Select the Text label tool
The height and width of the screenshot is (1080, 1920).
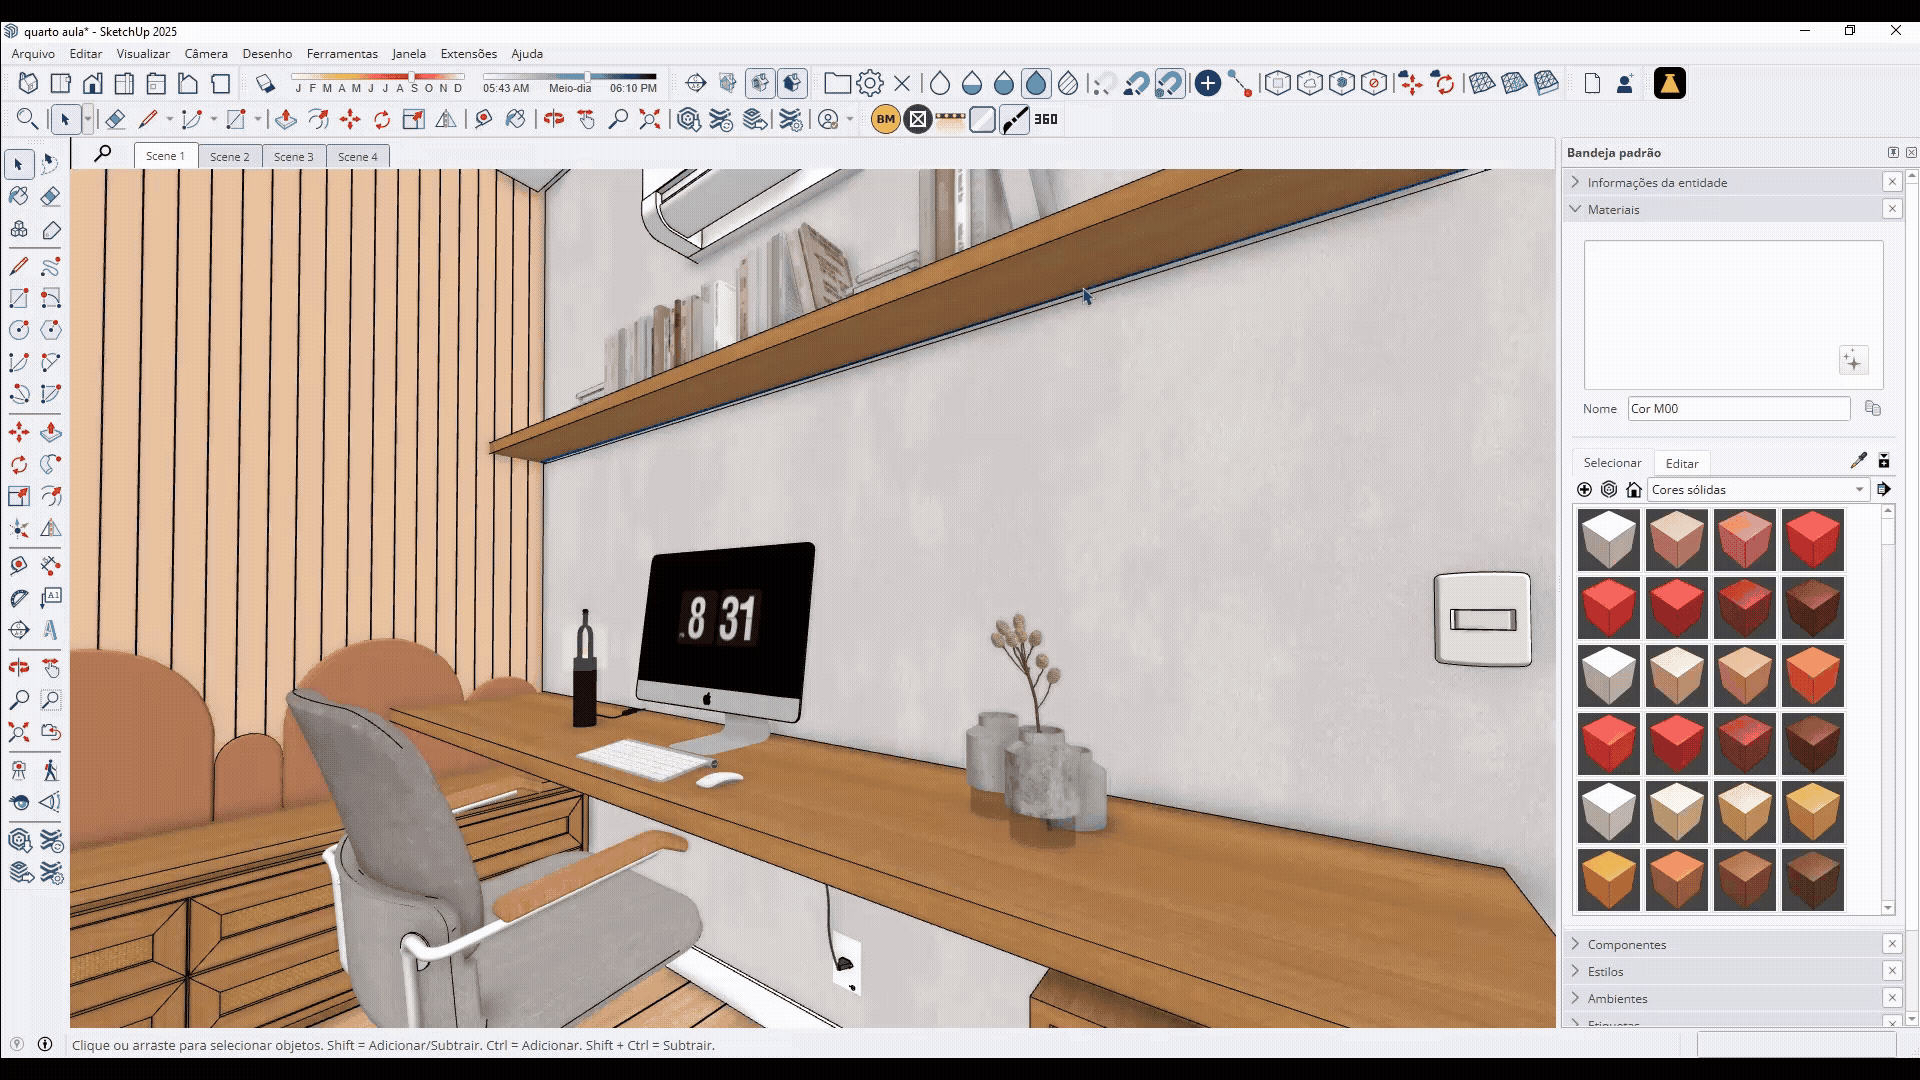point(51,598)
